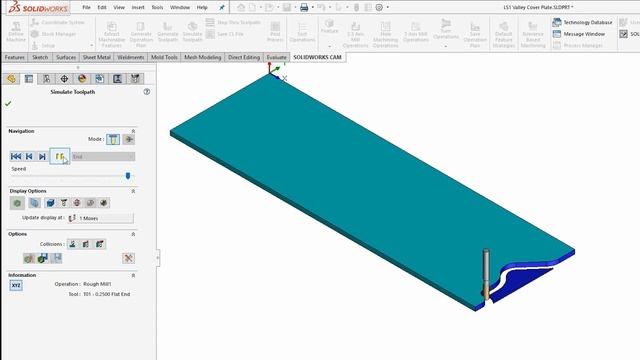Open the FeatureManager design tree tab

tap(11, 79)
